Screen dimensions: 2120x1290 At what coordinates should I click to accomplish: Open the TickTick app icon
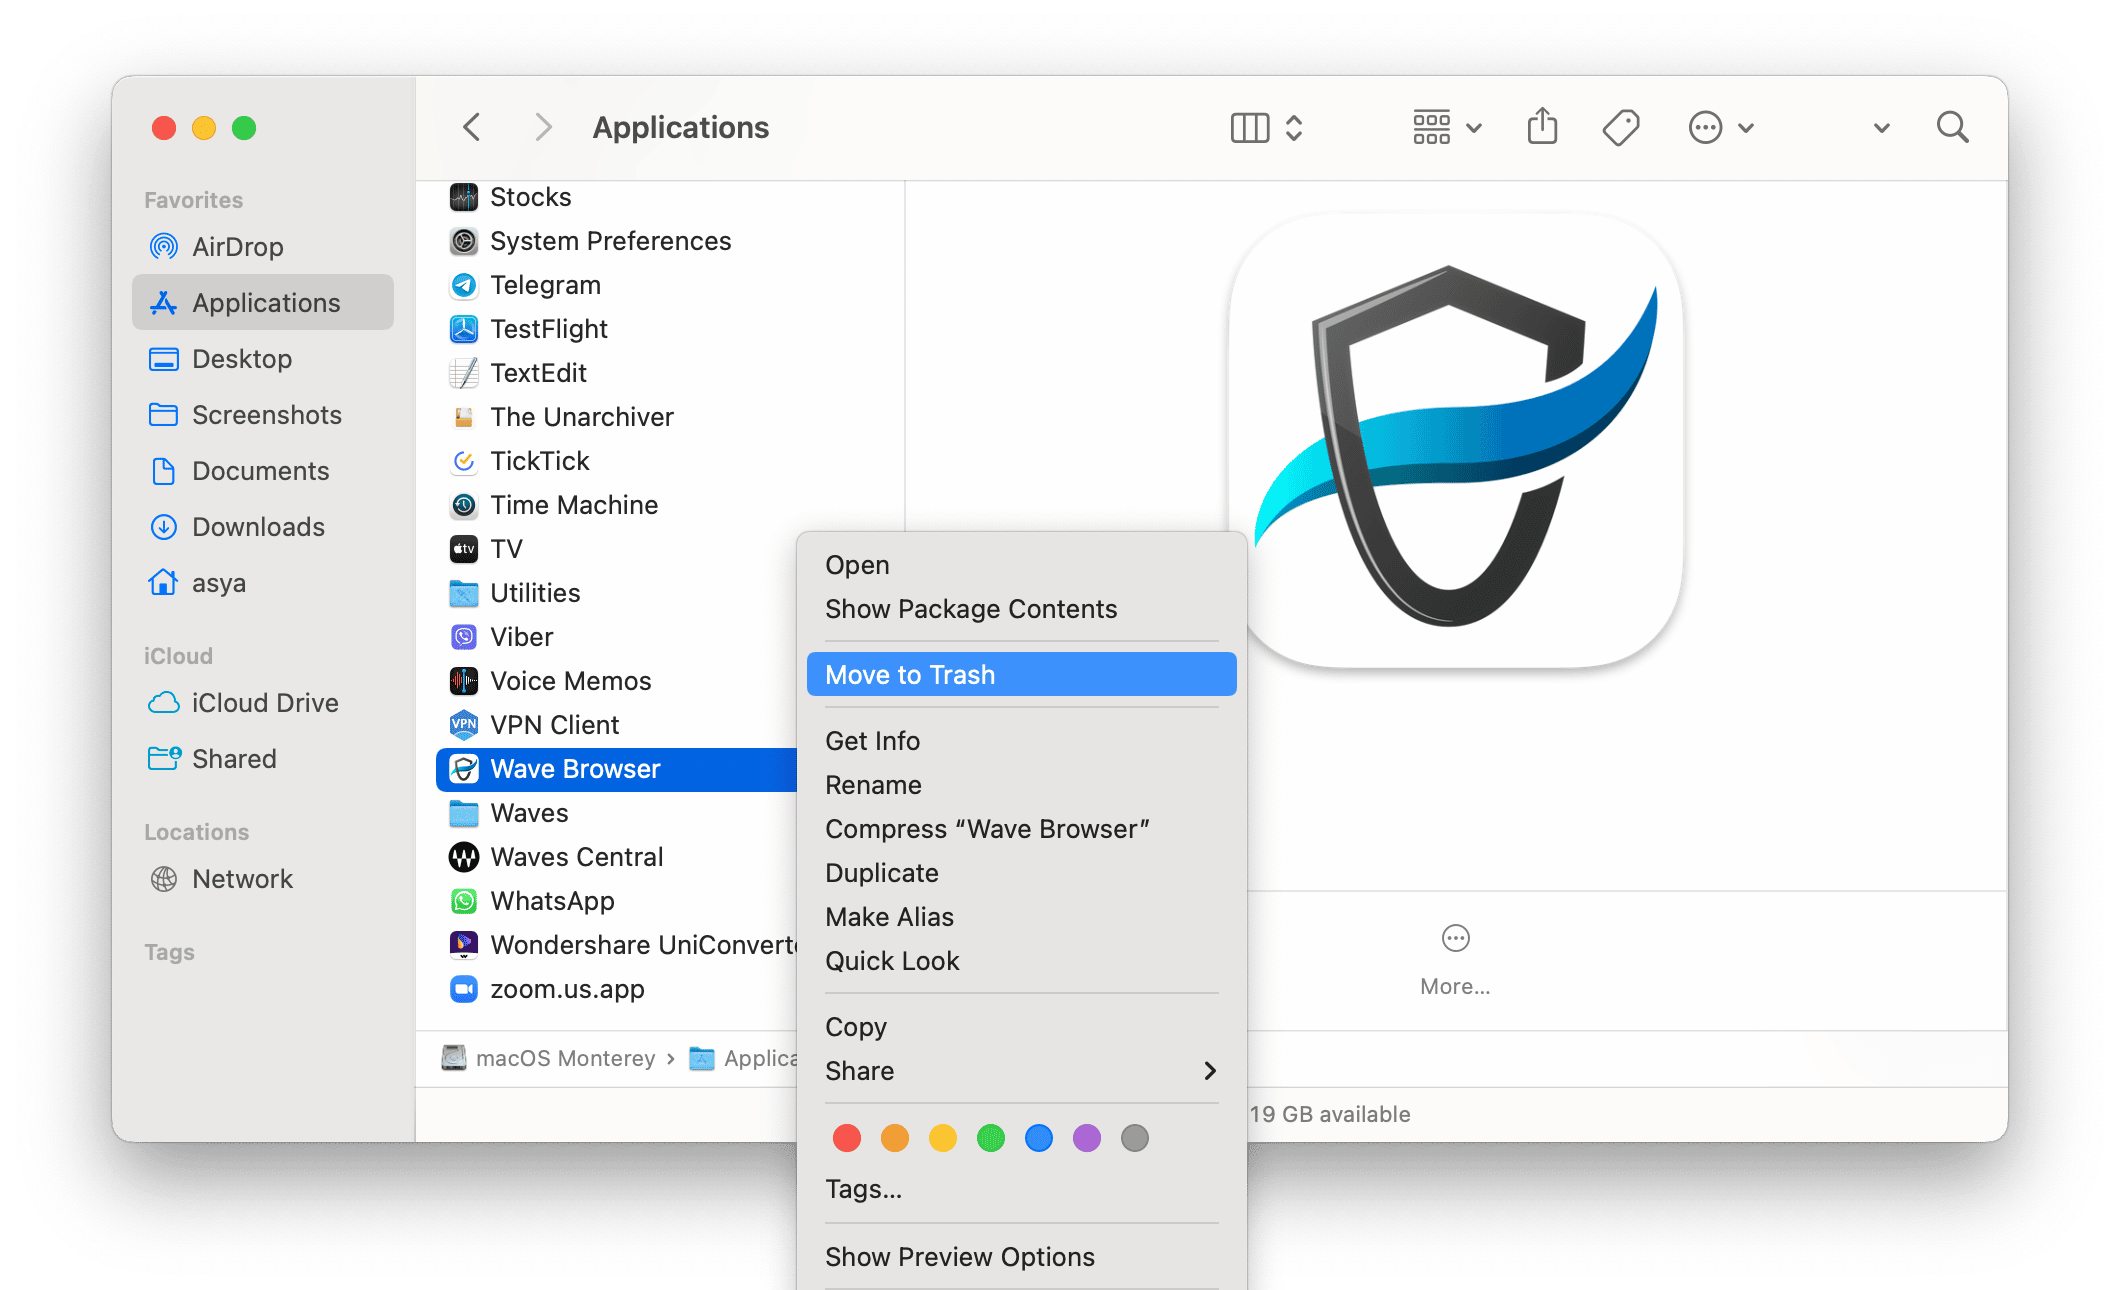point(463,461)
